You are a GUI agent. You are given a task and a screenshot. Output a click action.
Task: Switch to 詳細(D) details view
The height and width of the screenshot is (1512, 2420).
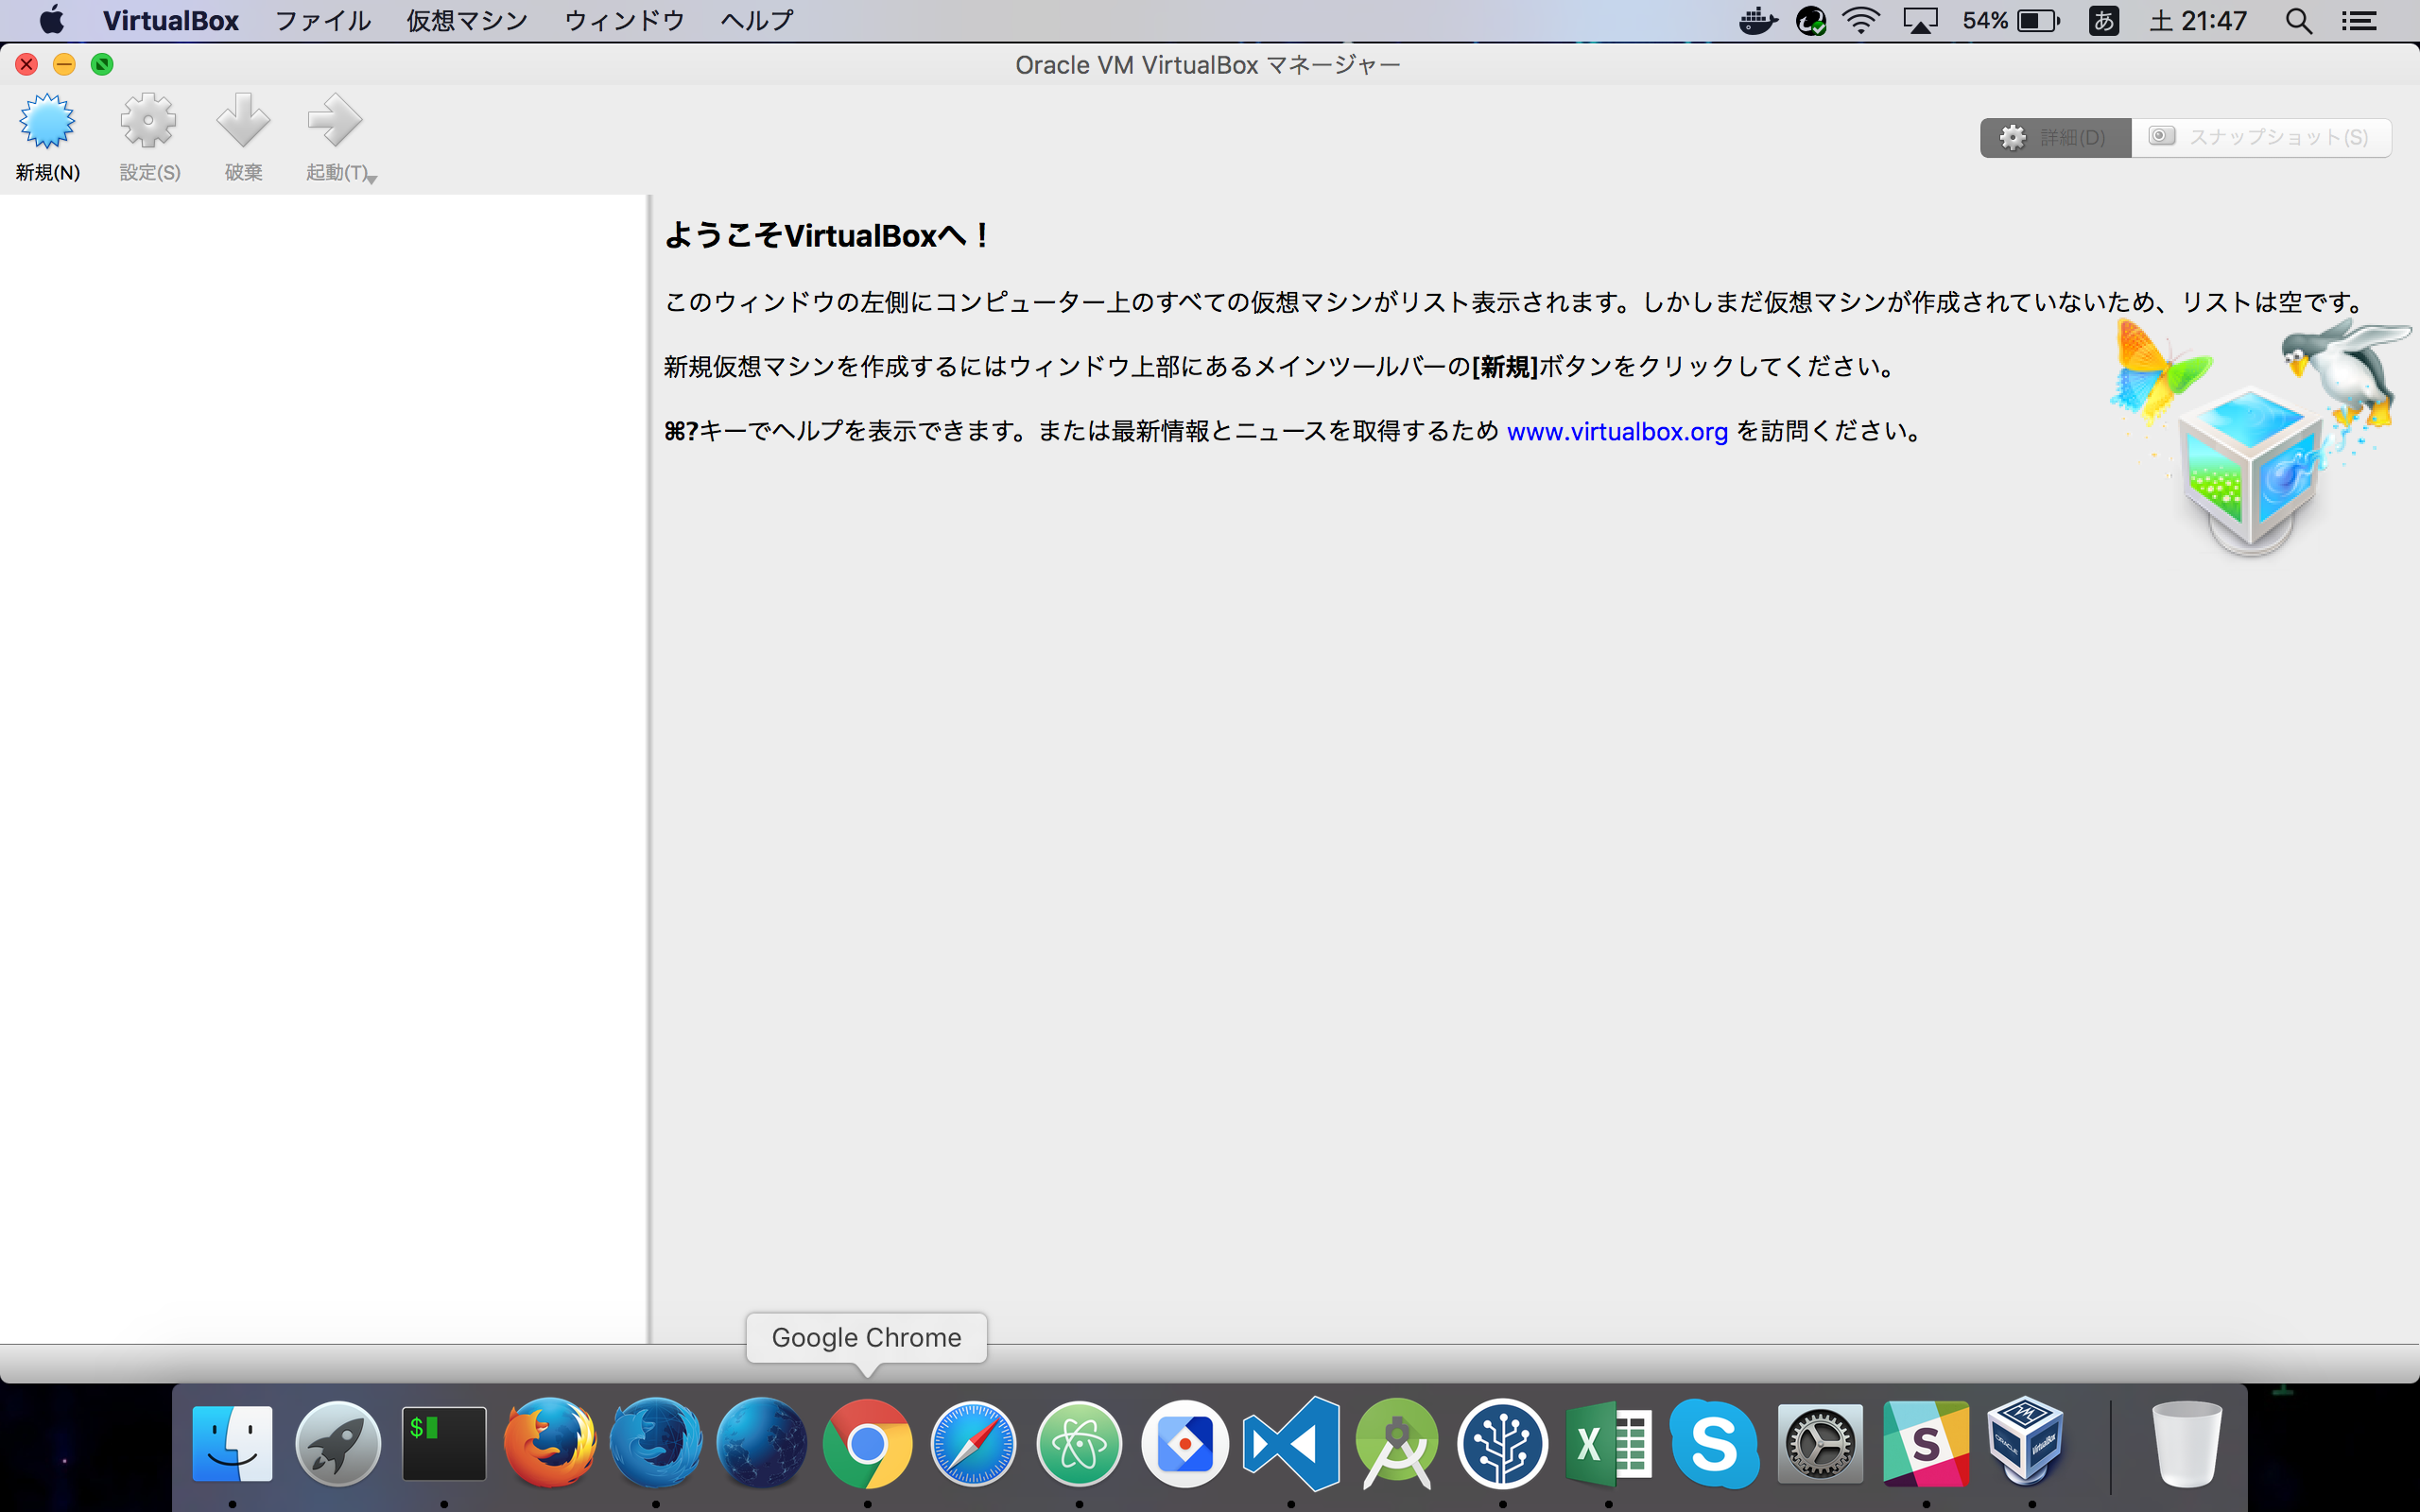(2055, 137)
